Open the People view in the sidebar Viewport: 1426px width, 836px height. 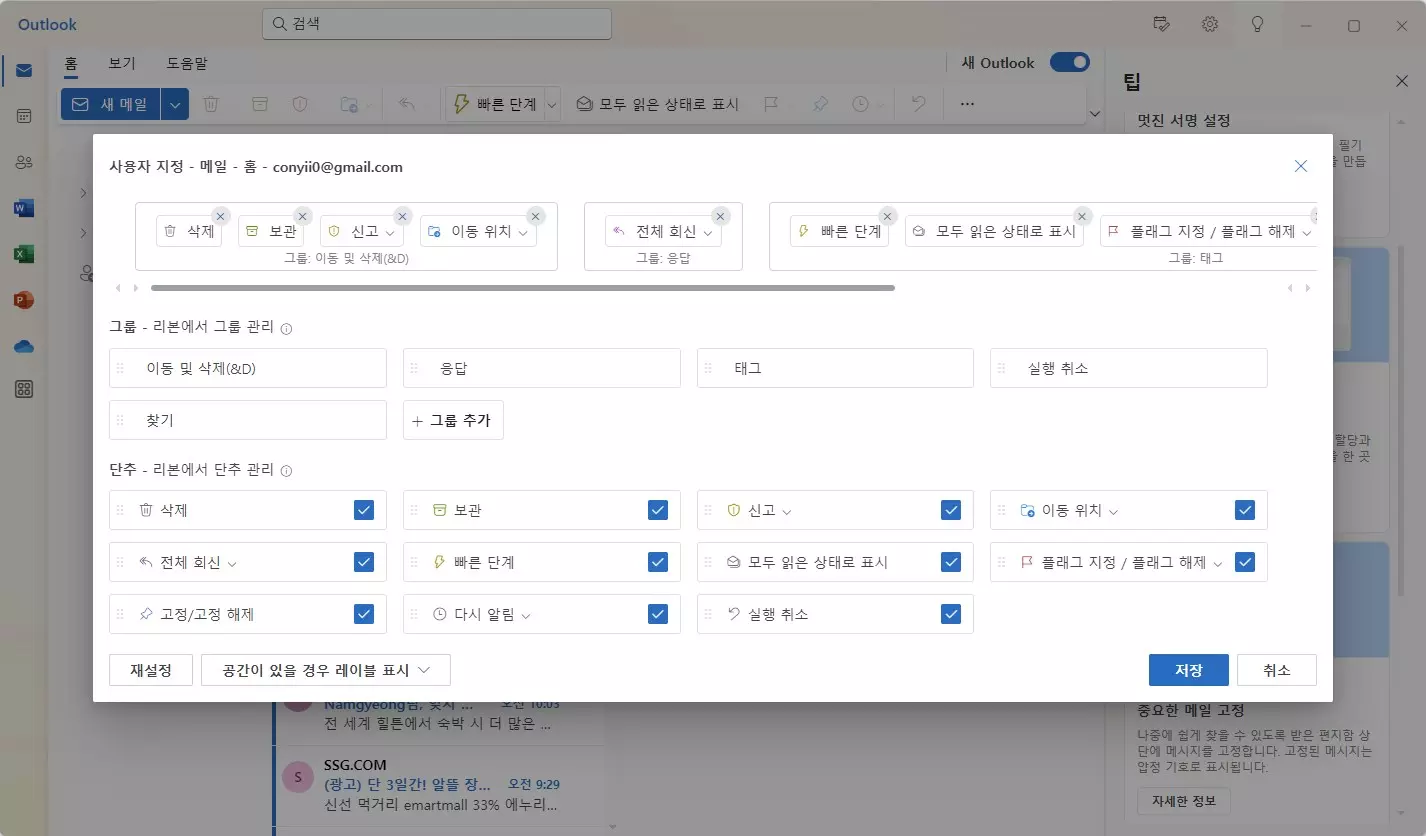pos(23,161)
